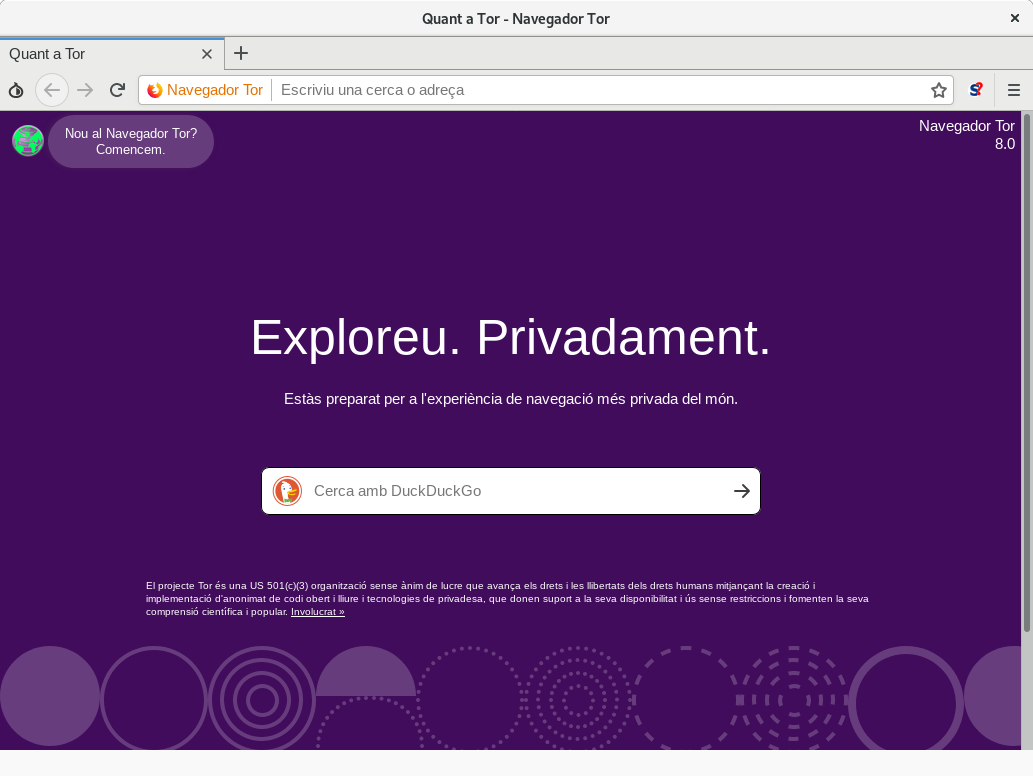The width and height of the screenshot is (1033, 776).
Task: Click the 'Estàs preparat per a l'experiència' subtitle
Action: coord(511,399)
